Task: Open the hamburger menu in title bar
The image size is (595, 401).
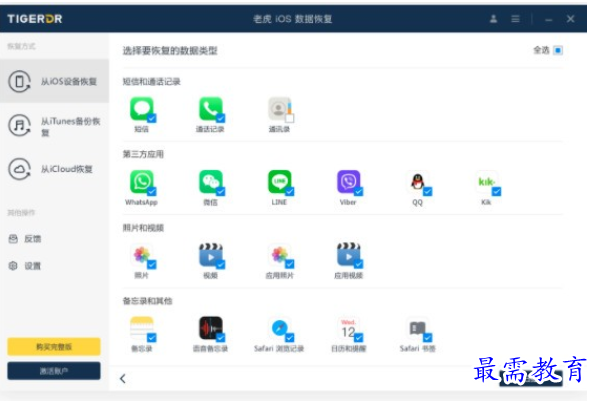Action: 515,19
